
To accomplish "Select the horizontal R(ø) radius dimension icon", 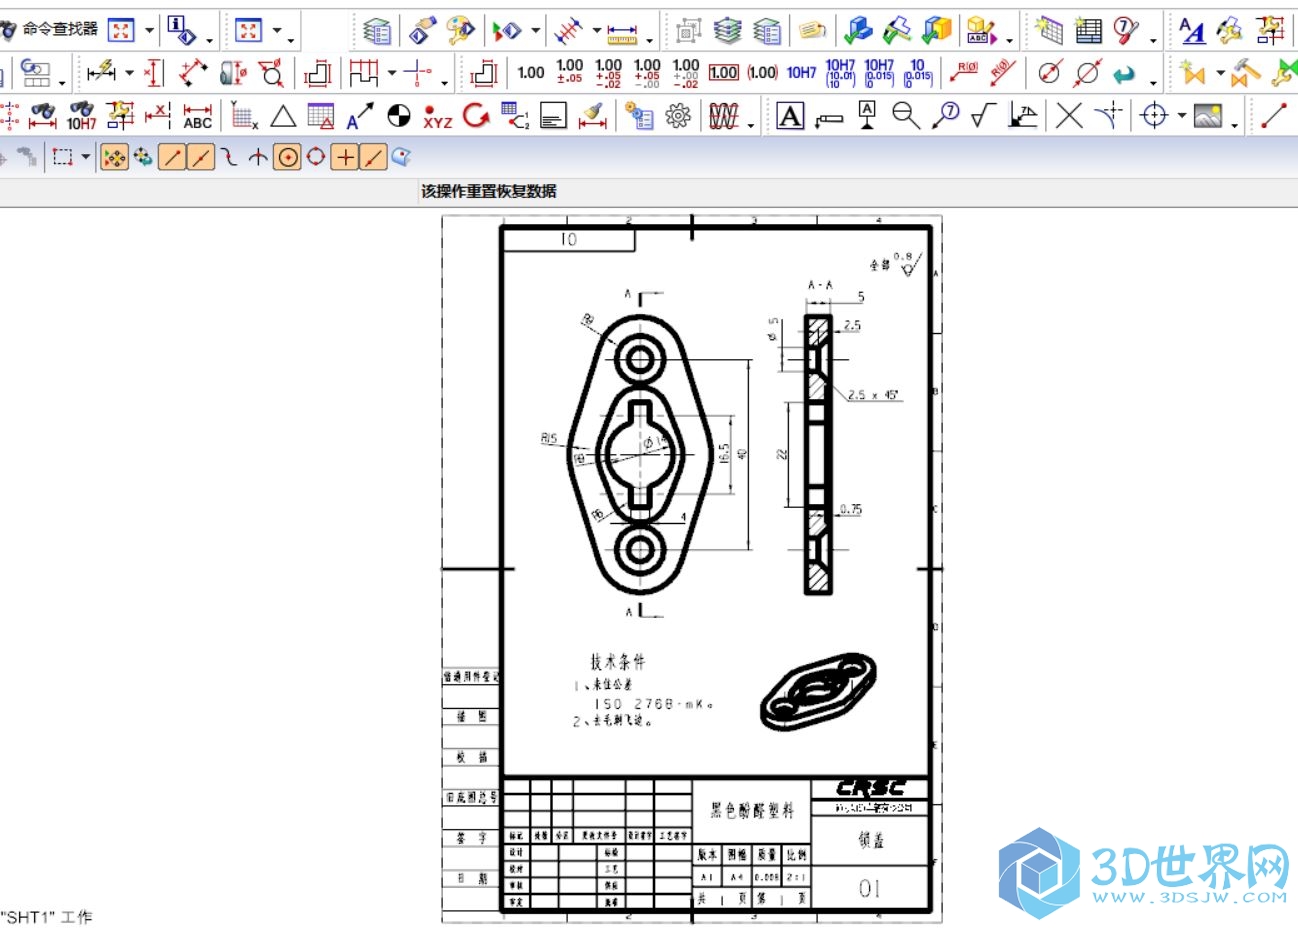I will [x=964, y=72].
